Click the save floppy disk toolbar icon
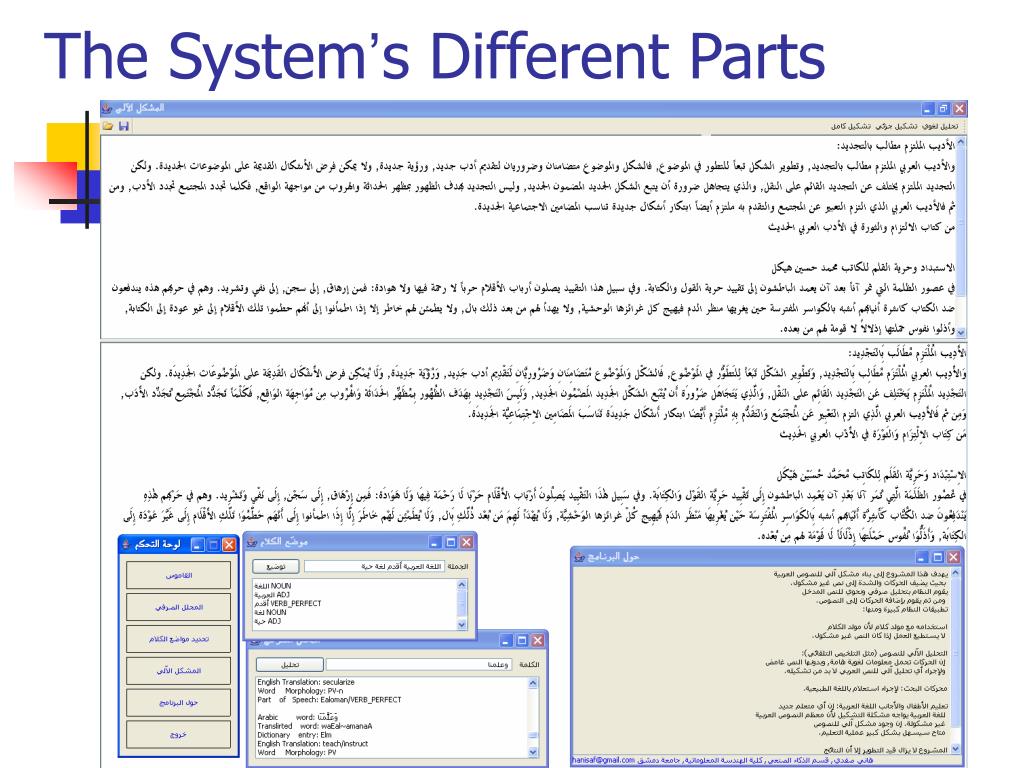The image size is (1024, 768). 123,126
